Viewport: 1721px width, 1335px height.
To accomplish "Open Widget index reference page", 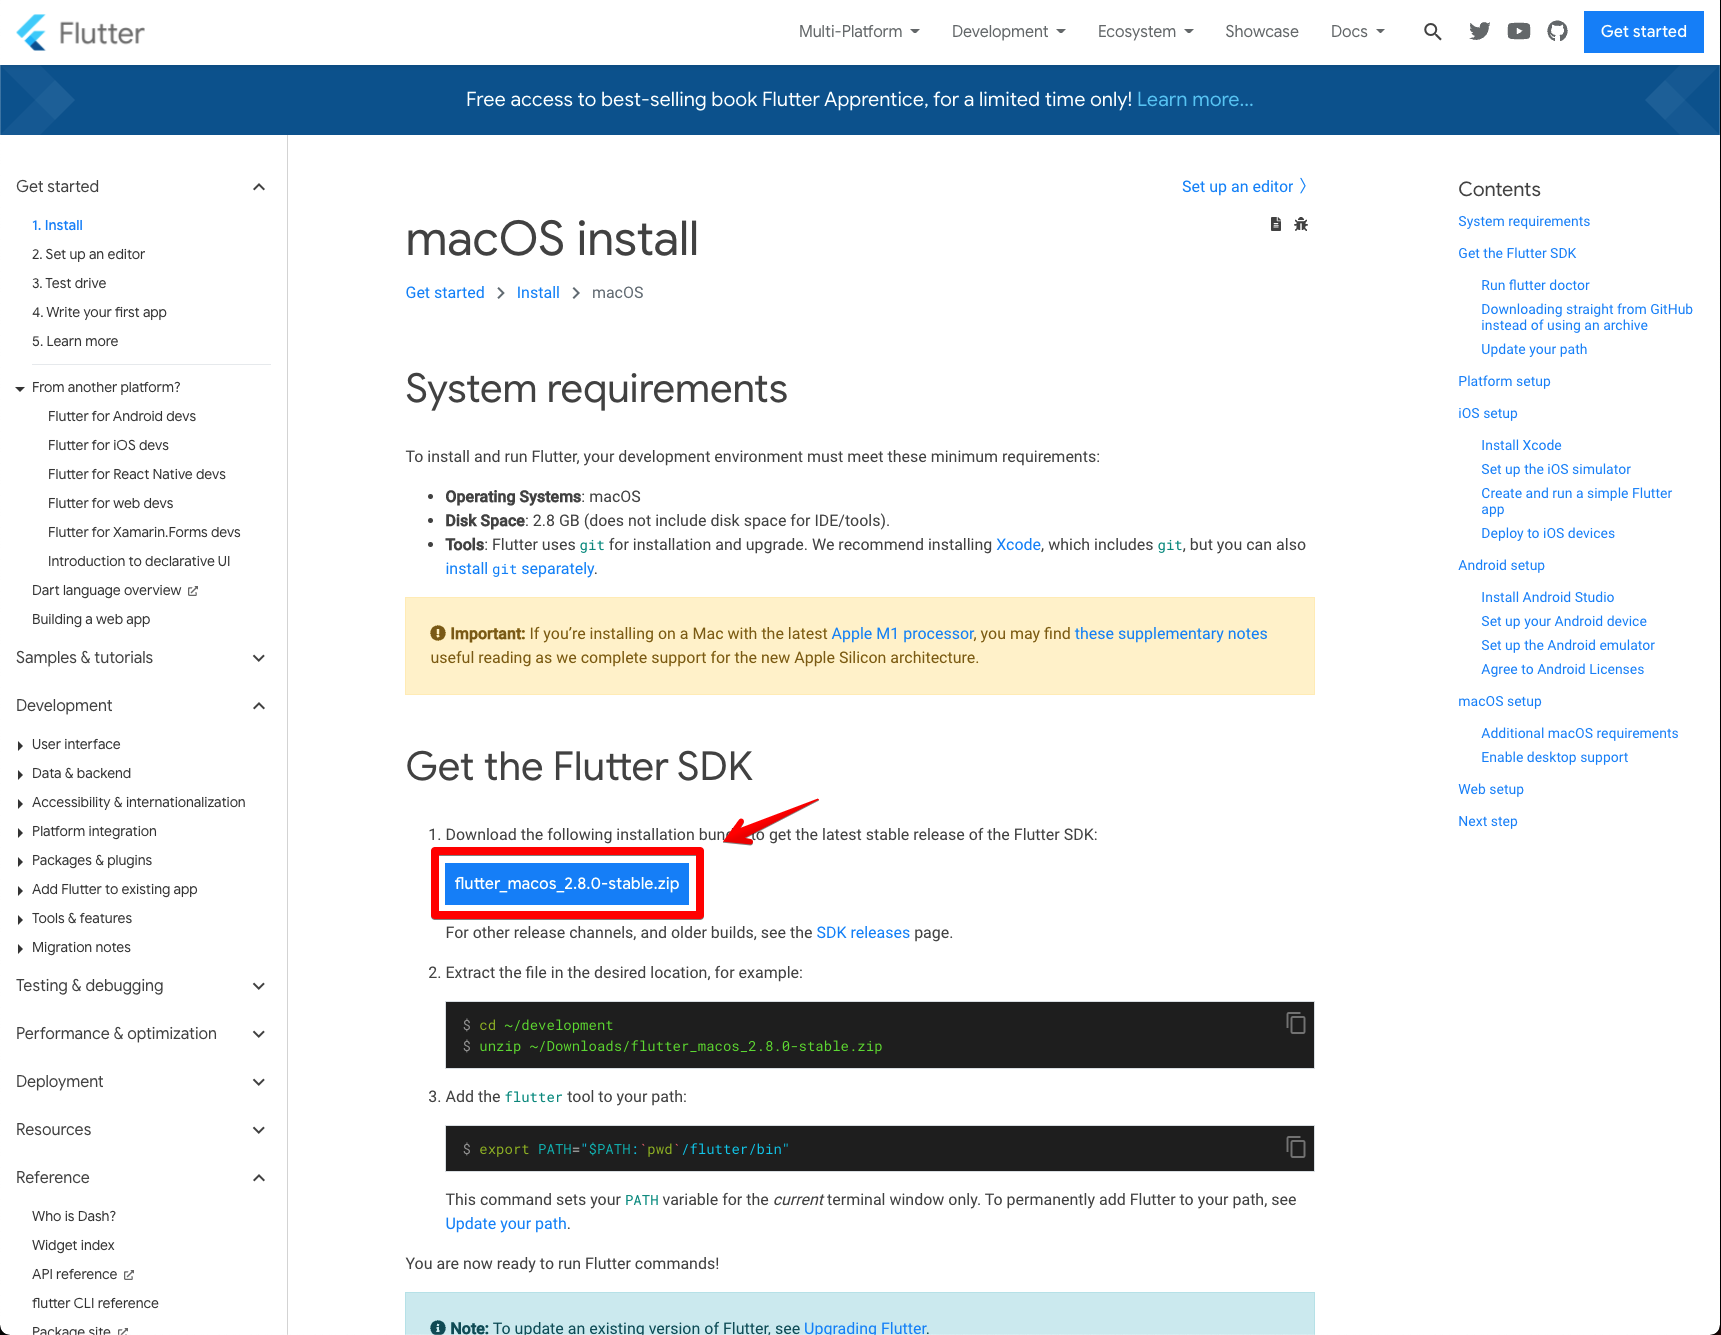I will [x=73, y=1245].
